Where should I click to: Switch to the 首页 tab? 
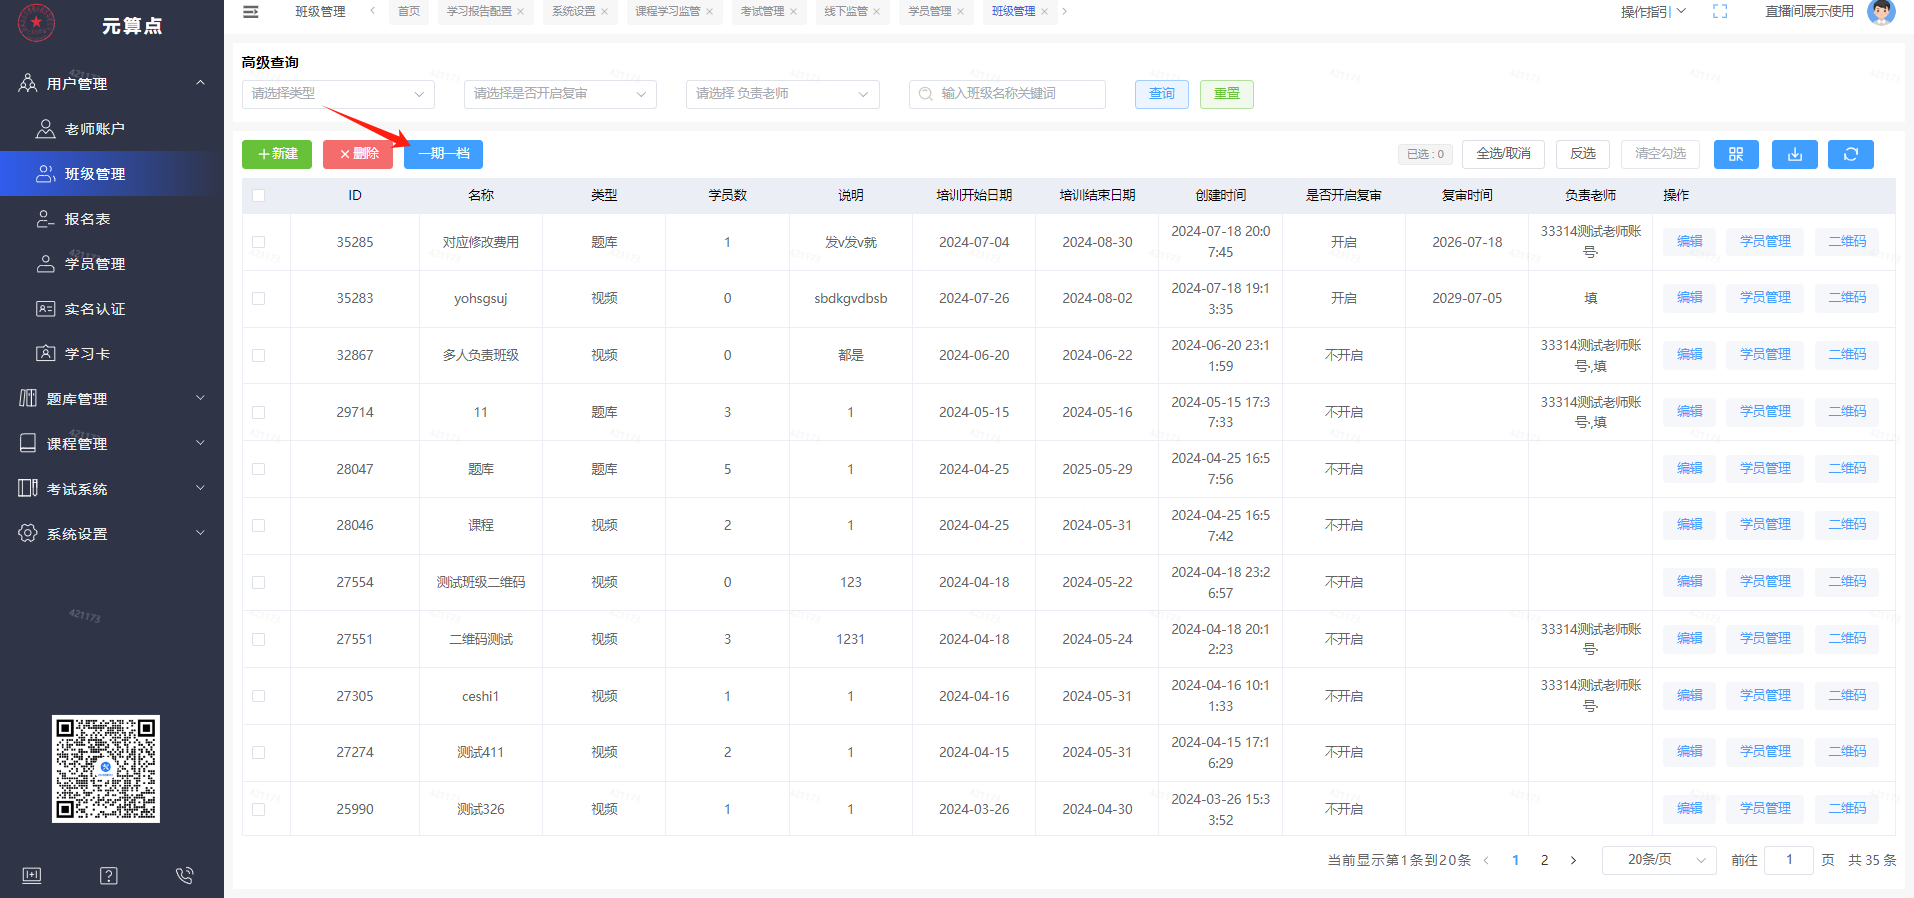pos(408,12)
